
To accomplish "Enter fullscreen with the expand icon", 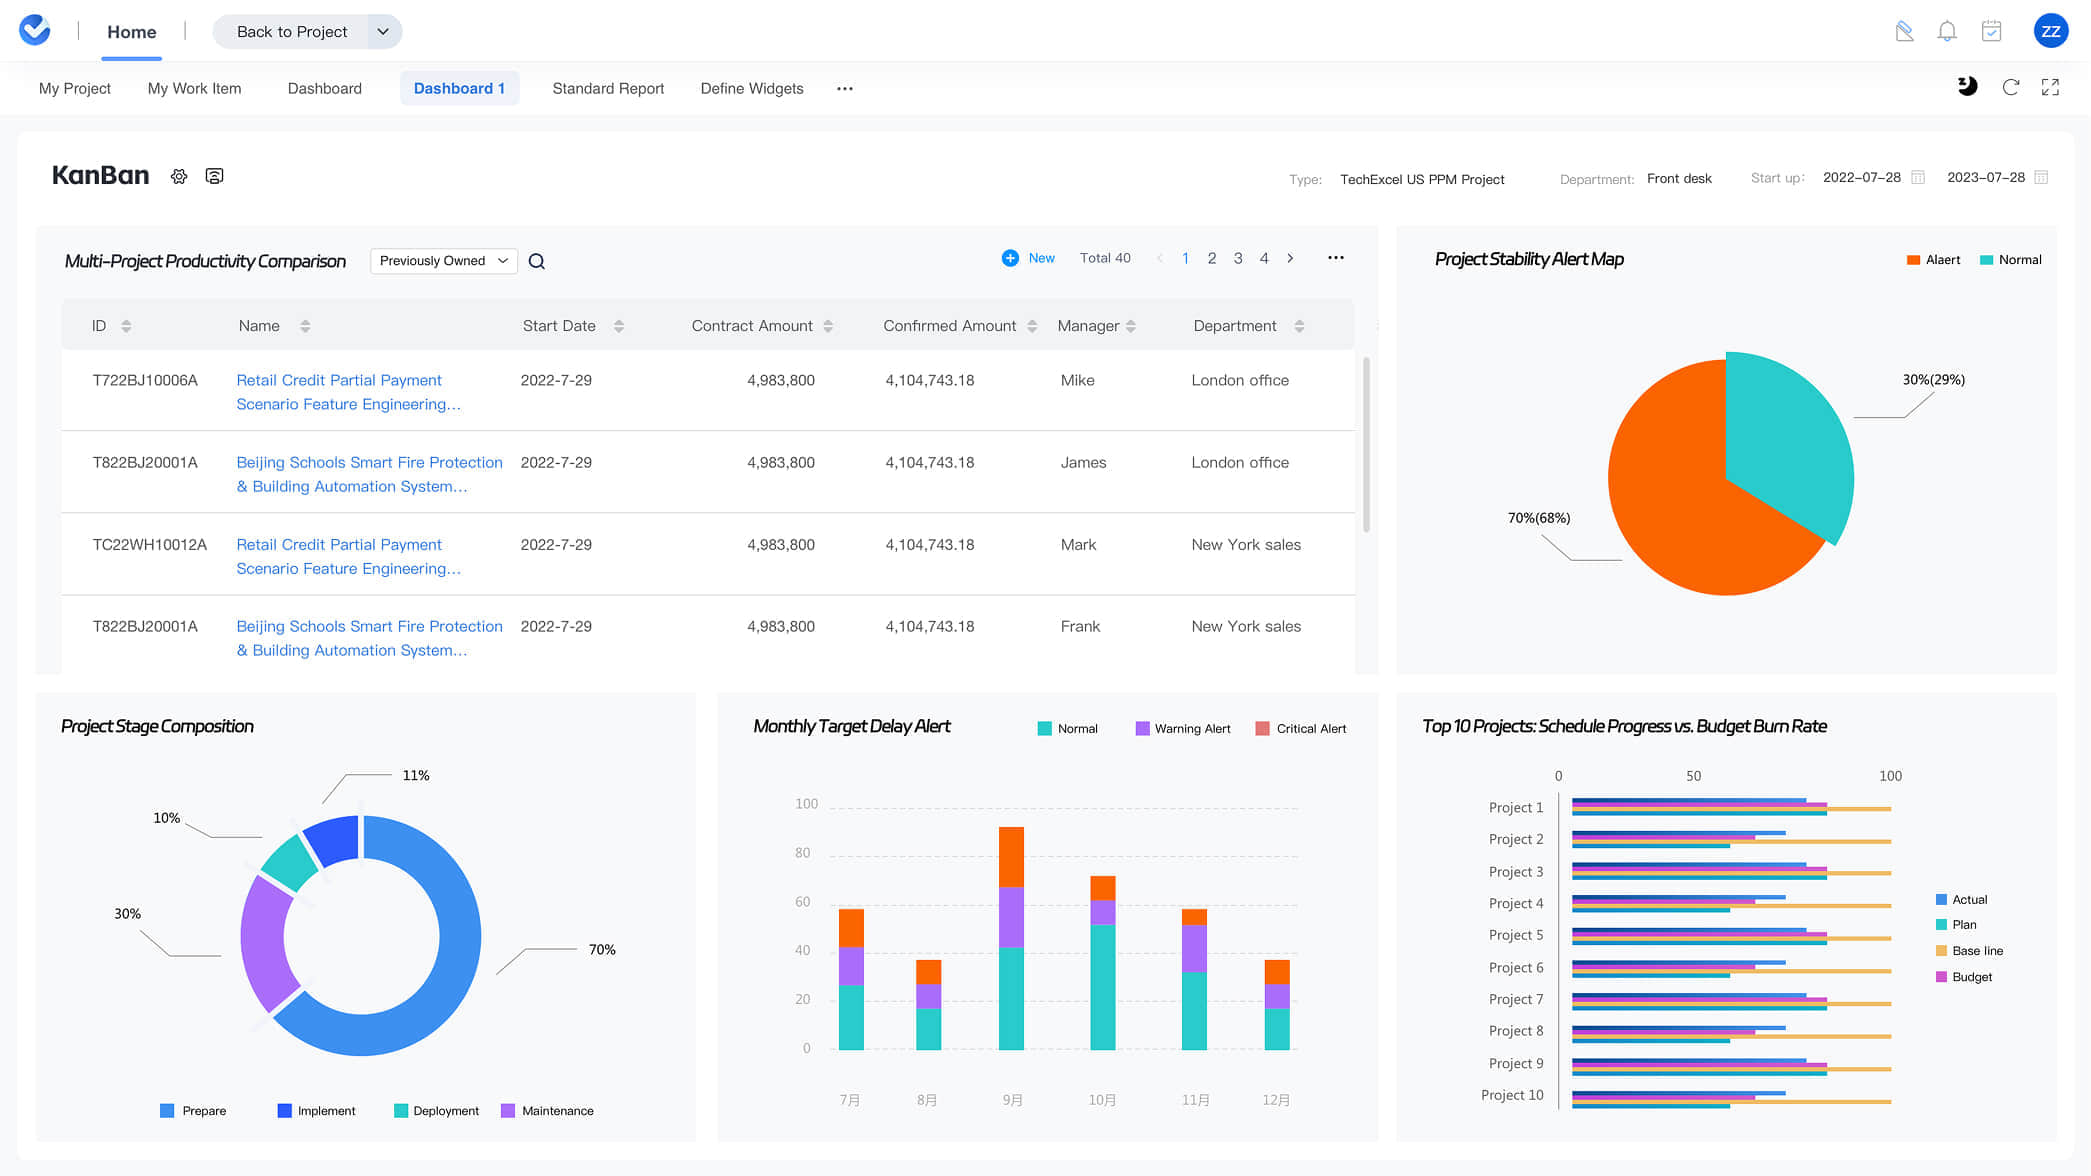I will (x=2050, y=87).
